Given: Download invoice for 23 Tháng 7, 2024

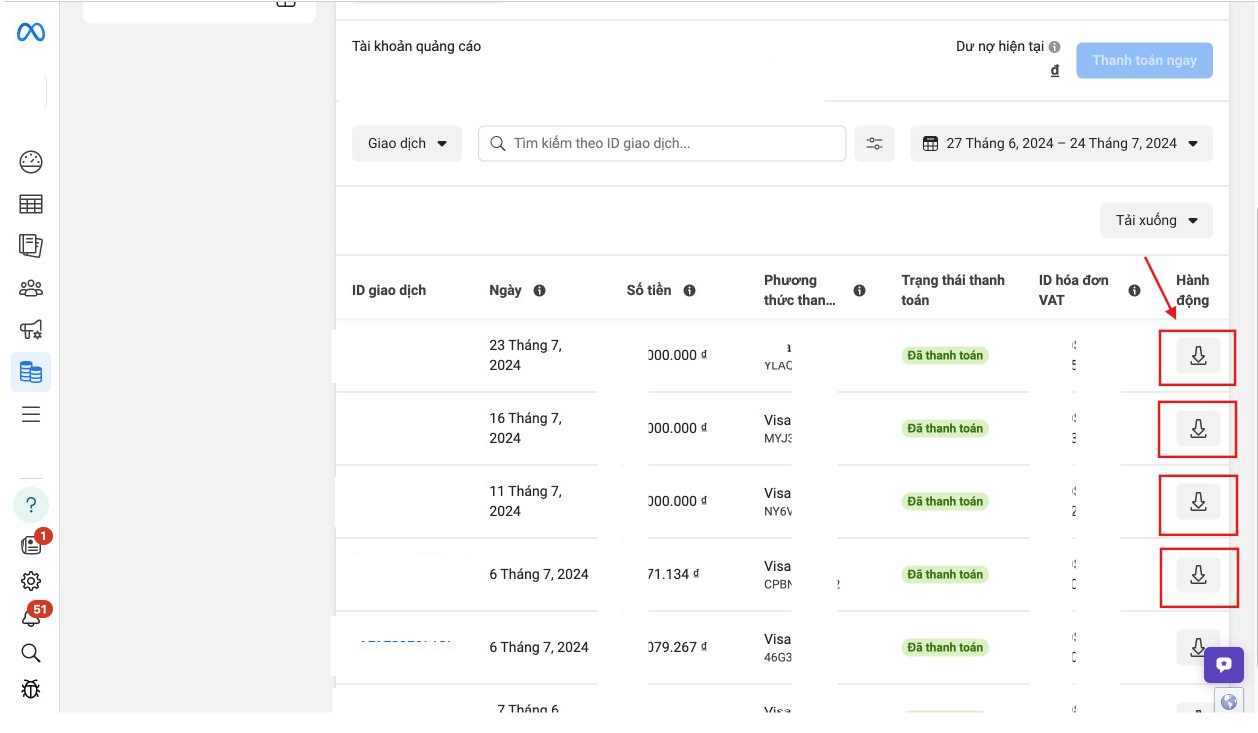Looking at the screenshot, I should [x=1198, y=355].
